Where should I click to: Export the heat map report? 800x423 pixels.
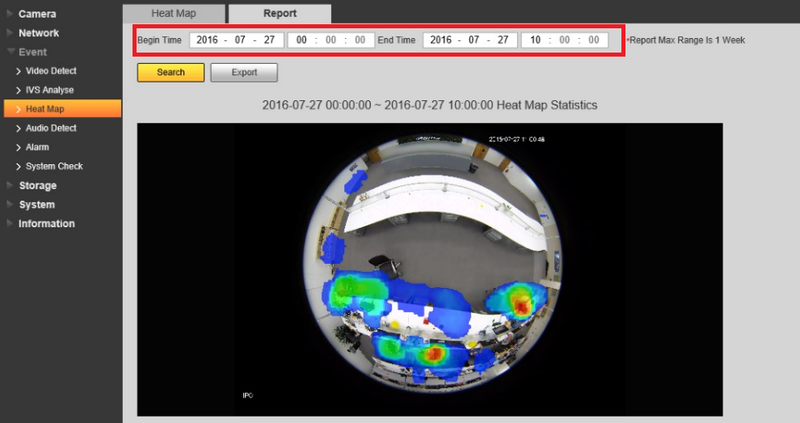(x=244, y=73)
